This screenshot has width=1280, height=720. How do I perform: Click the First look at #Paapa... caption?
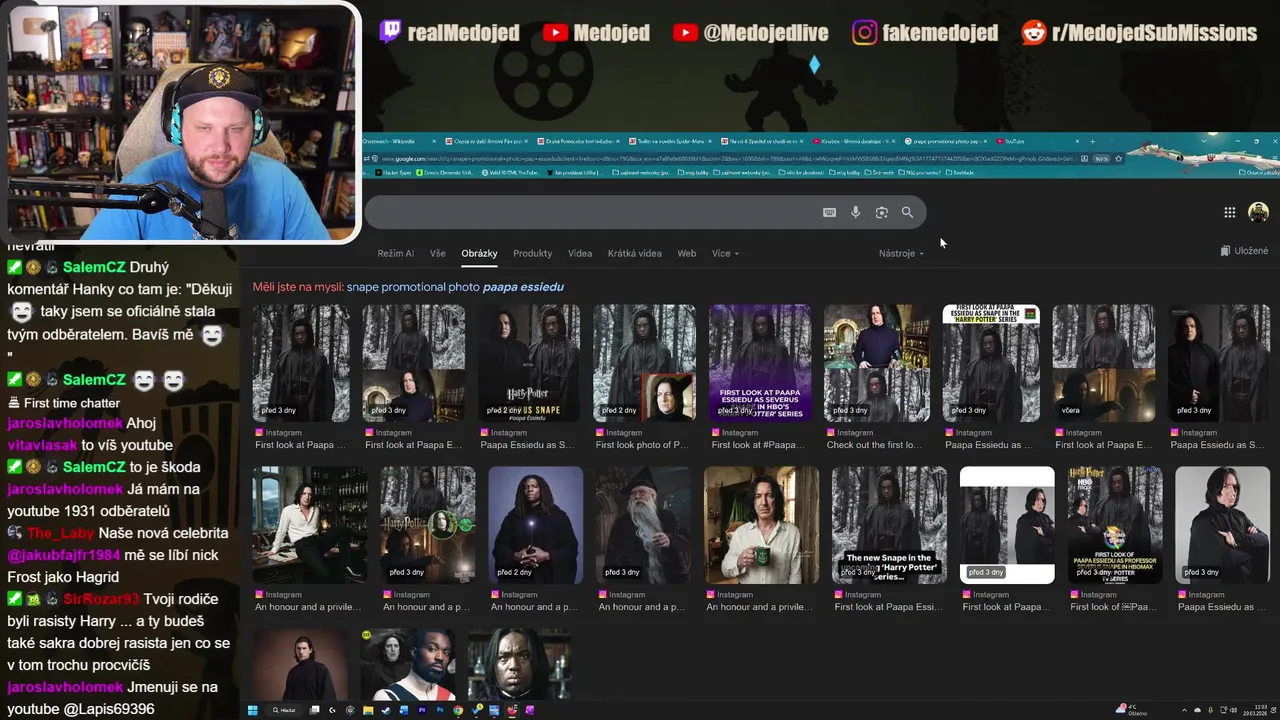757,445
